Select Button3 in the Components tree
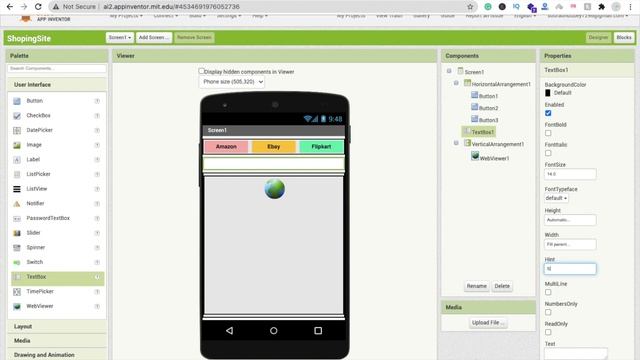Image resolution: width=640 pixels, height=360 pixels. 484,120
